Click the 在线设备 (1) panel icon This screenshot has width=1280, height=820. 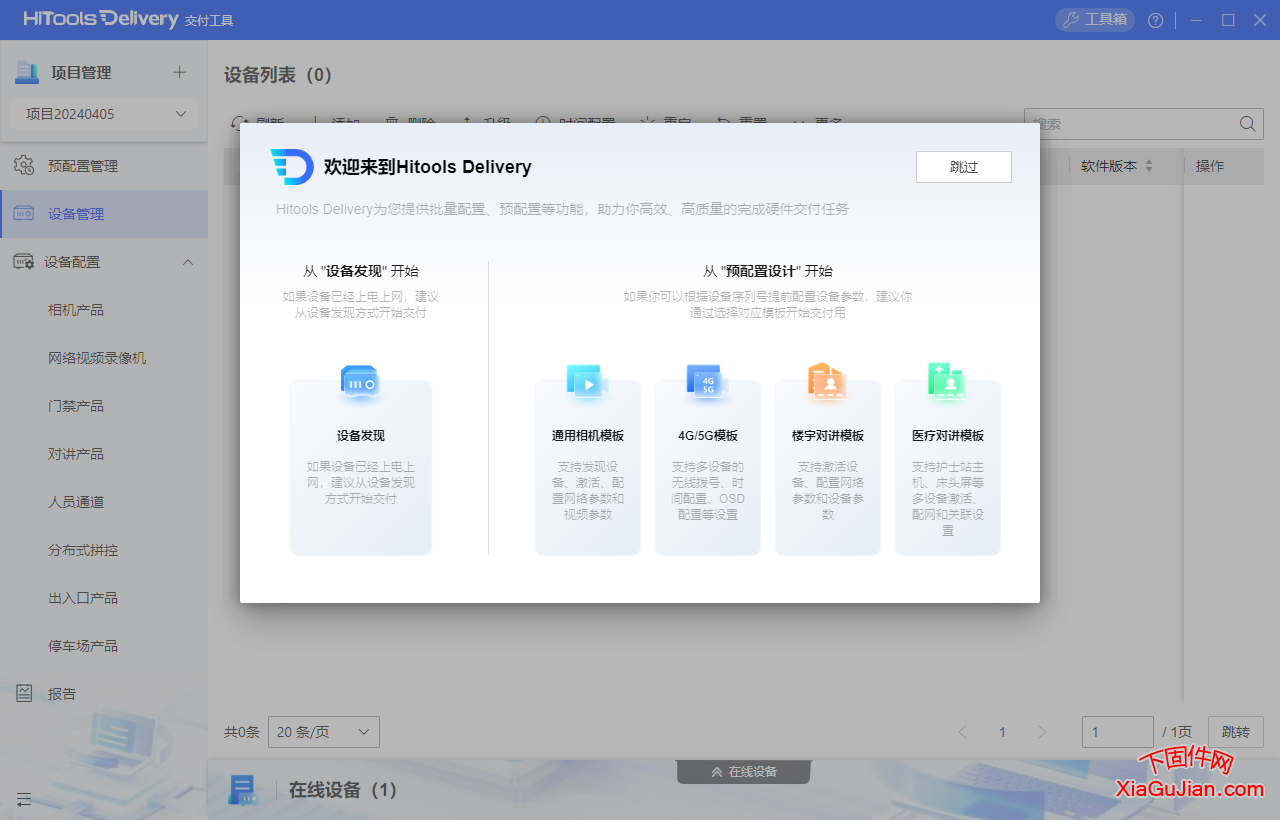click(x=242, y=790)
